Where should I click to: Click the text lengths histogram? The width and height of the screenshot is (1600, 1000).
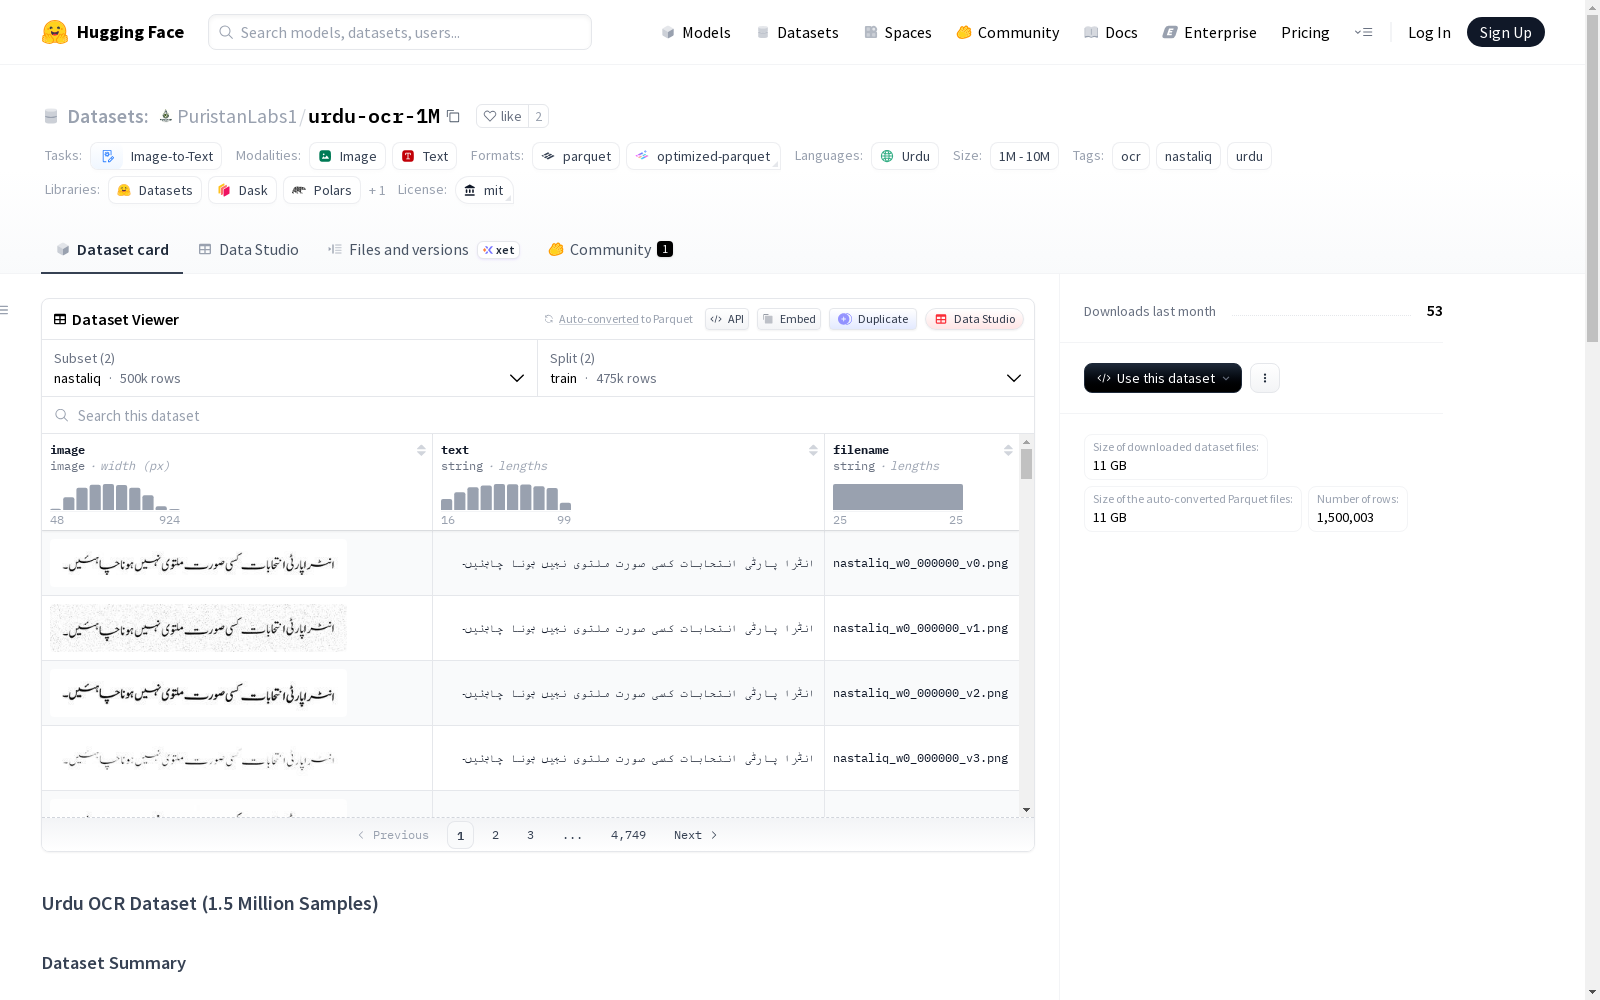506,497
